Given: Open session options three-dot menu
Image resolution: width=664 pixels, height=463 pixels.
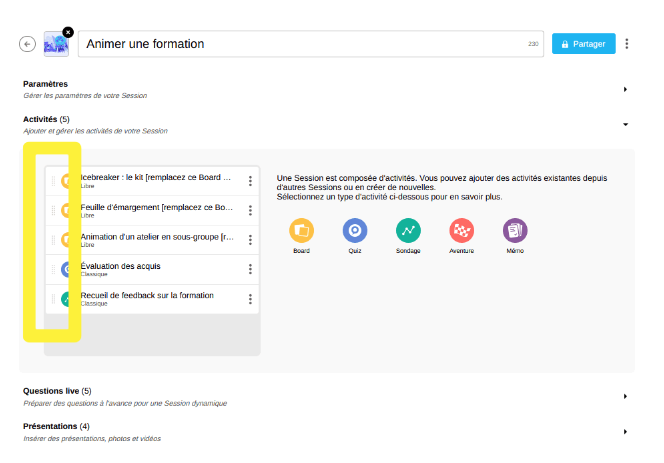Looking at the screenshot, I should 627,44.
